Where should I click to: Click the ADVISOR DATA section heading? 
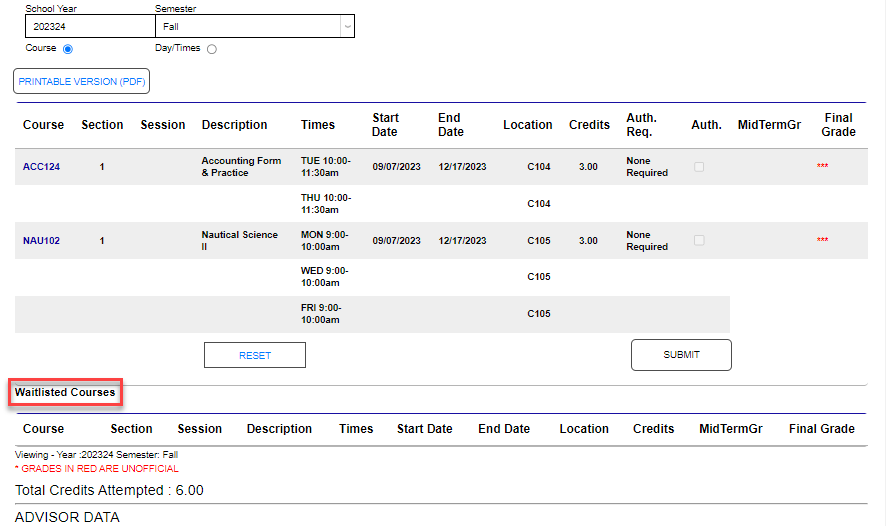(x=67, y=517)
